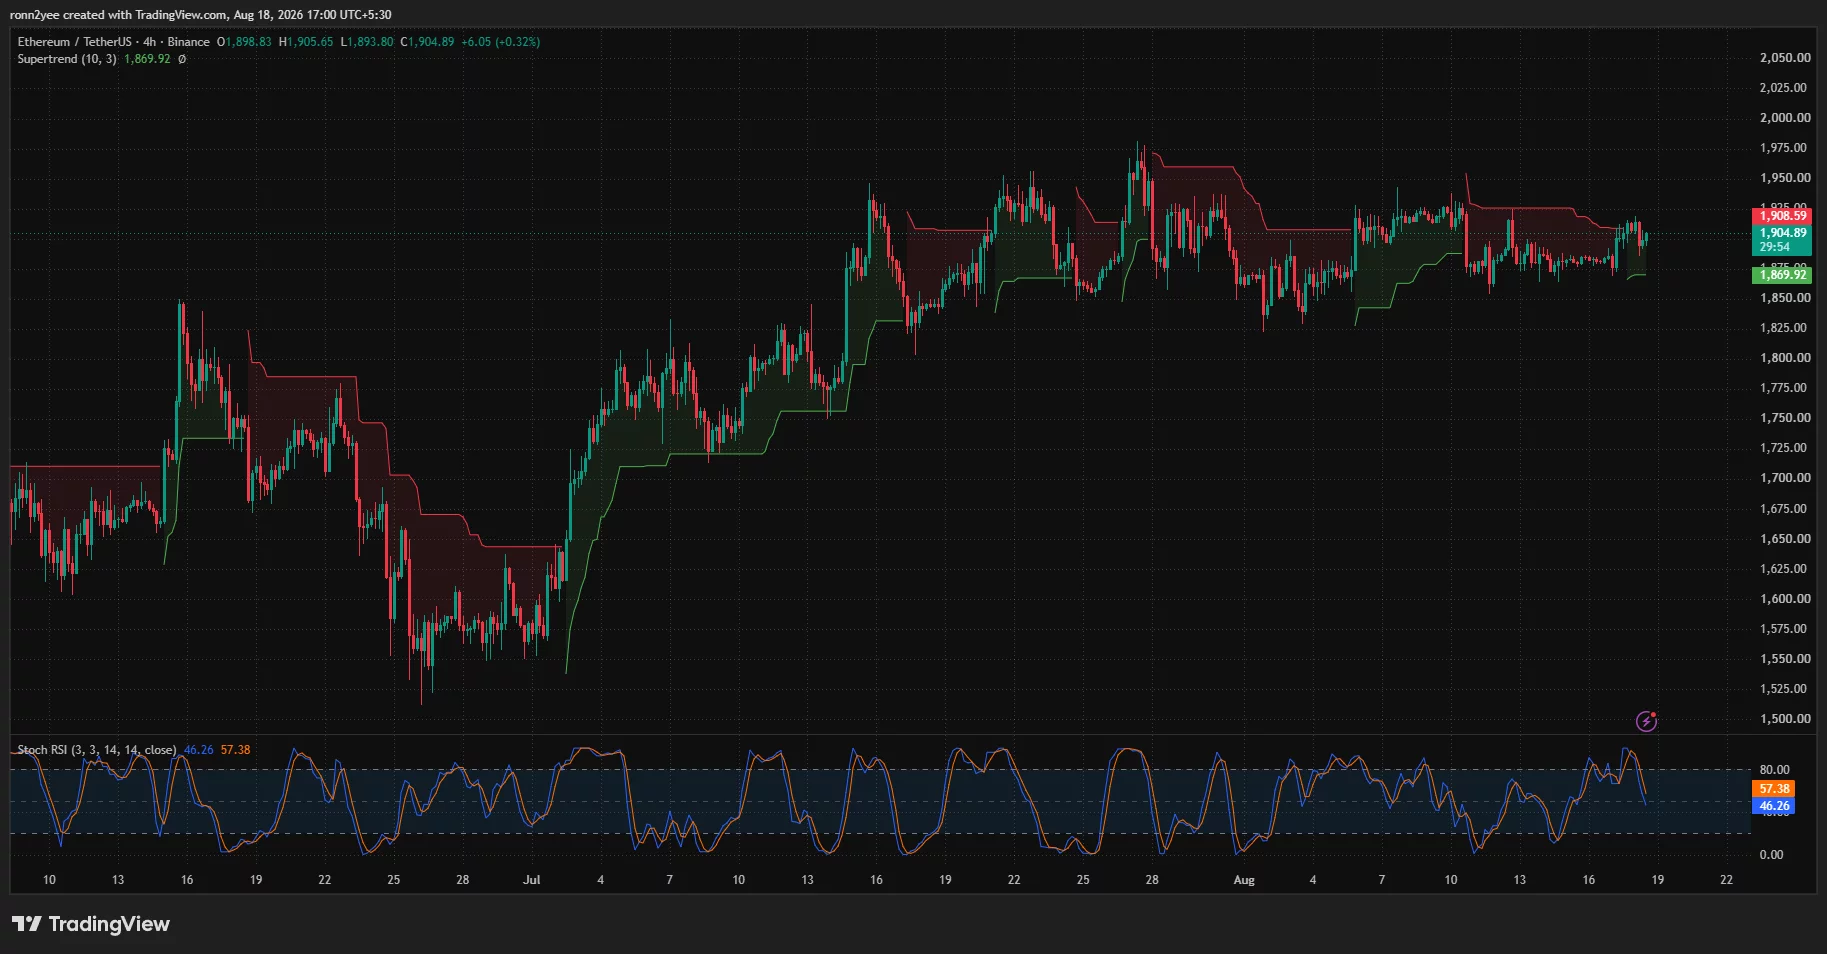Click the 1,975.00 price axis level
1827x954 pixels.
click(x=1785, y=148)
